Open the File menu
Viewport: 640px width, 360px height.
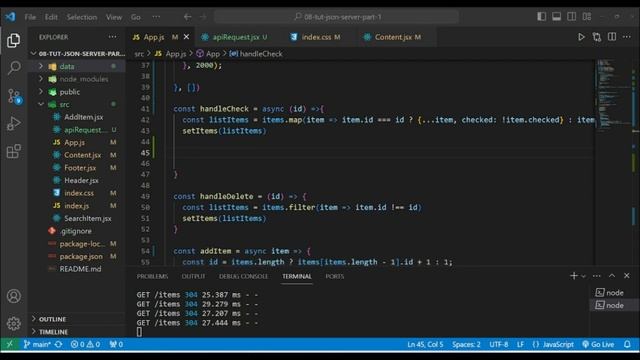pos(30,17)
